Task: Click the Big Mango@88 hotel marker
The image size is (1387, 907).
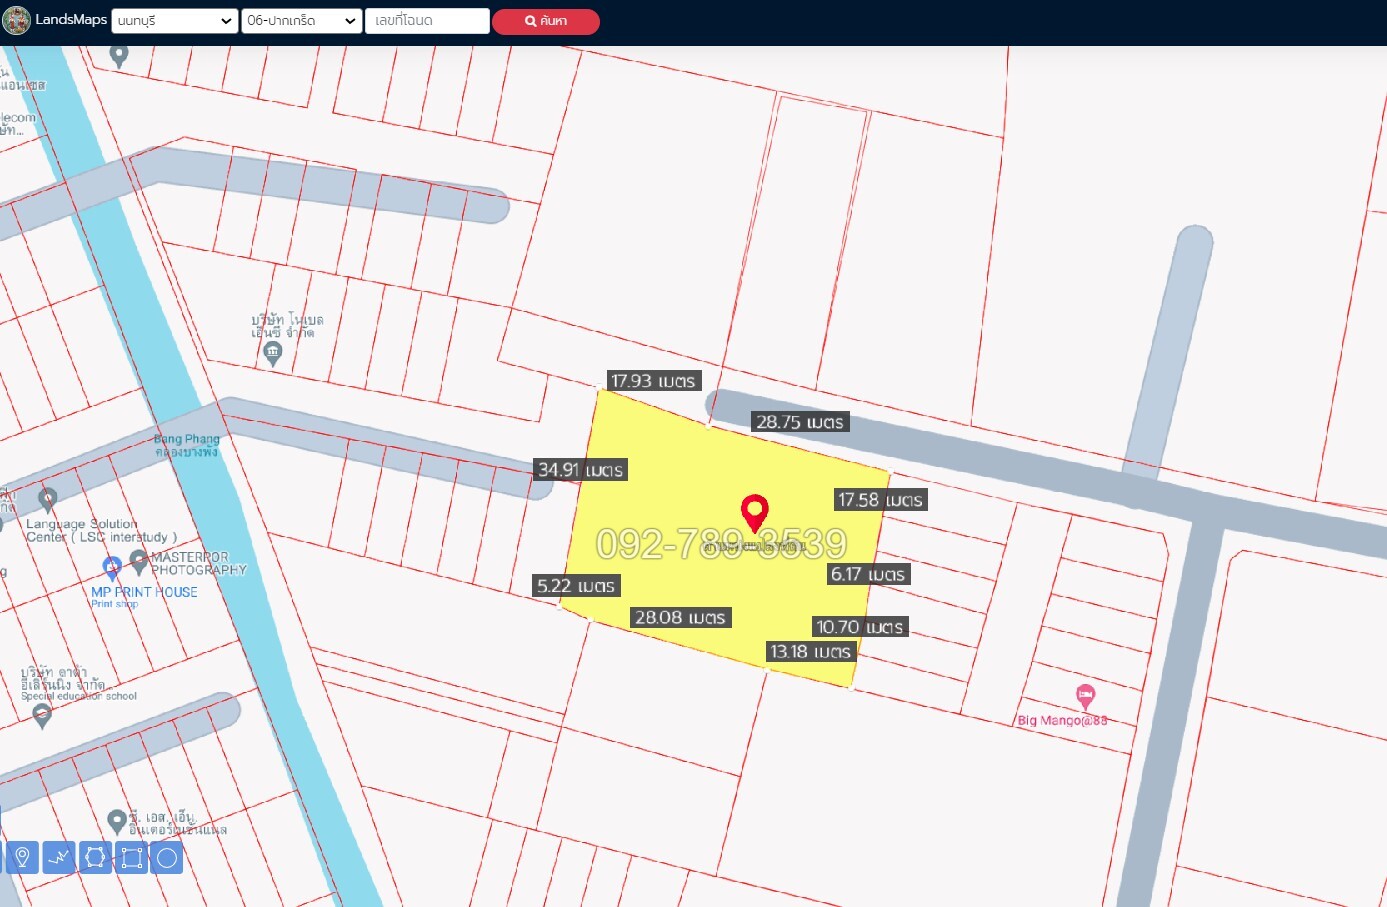Action: 1085,695
